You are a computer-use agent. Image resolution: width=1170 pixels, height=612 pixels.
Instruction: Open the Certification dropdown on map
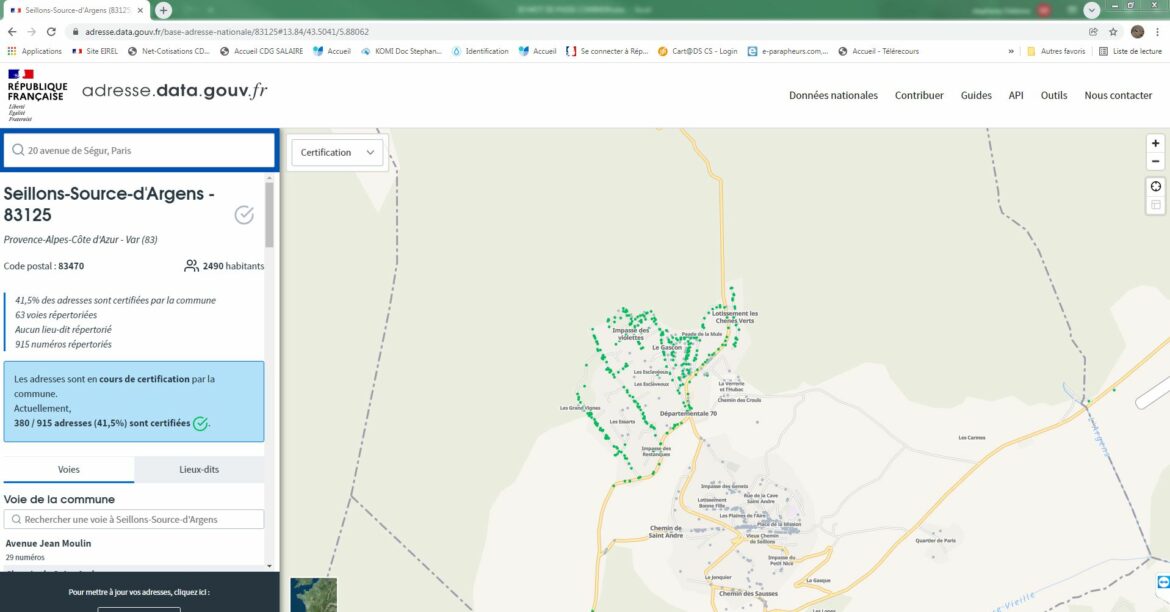click(x=337, y=153)
